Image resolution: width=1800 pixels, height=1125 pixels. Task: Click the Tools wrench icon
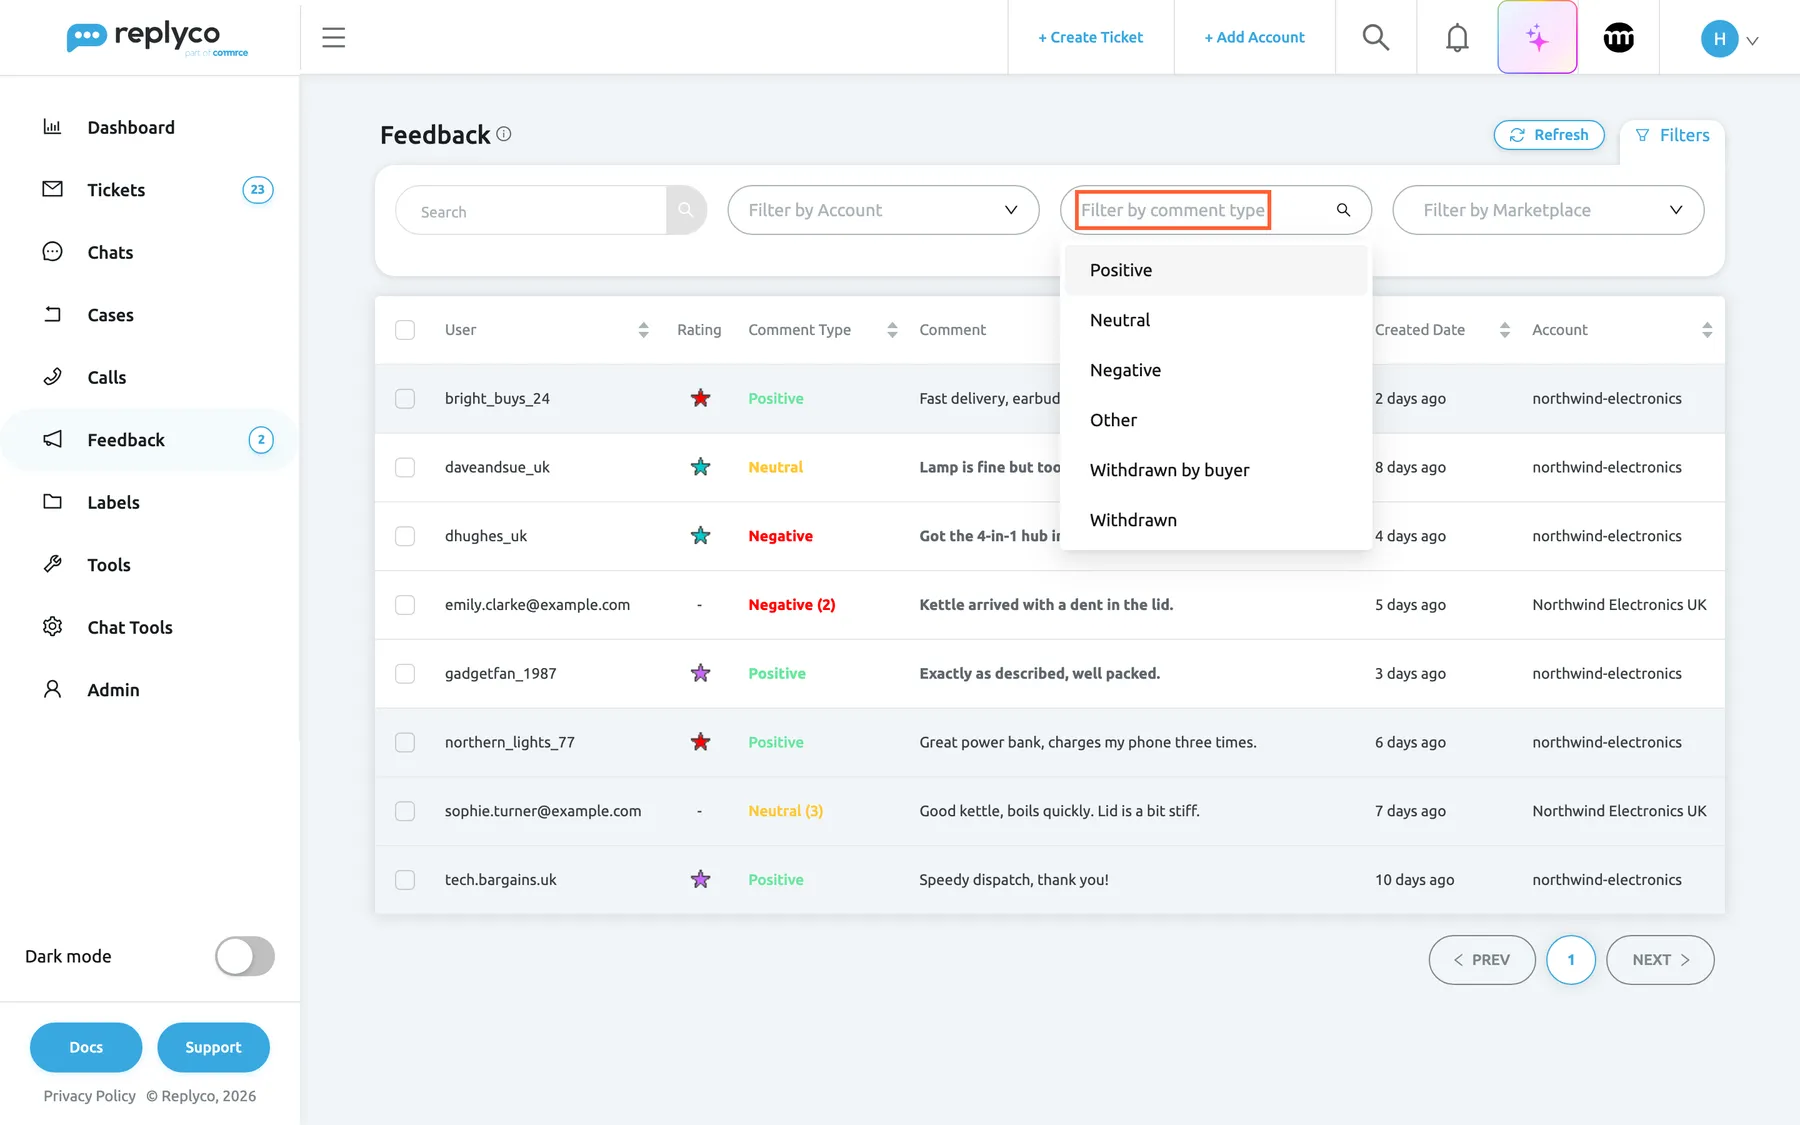point(52,564)
